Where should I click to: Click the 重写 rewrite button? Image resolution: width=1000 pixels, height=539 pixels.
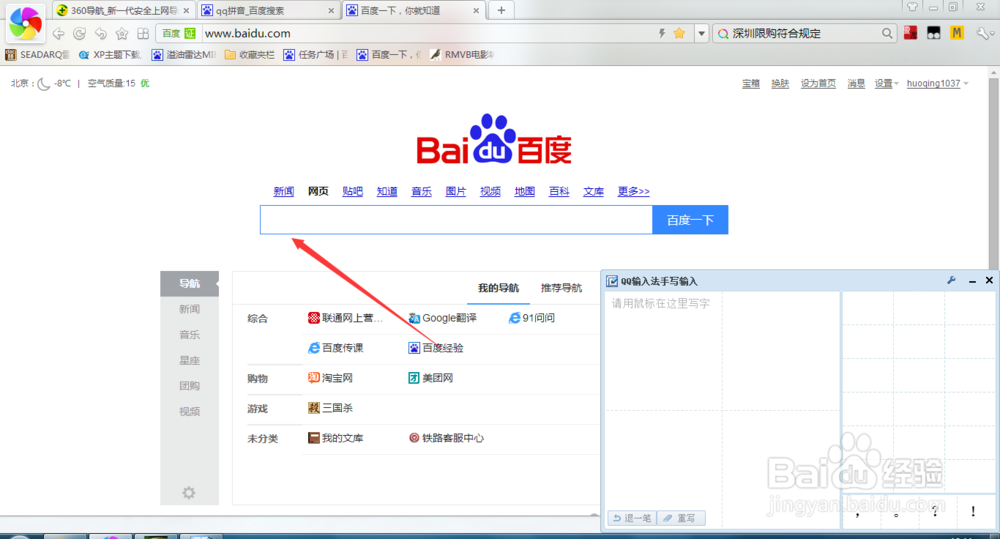[680, 518]
